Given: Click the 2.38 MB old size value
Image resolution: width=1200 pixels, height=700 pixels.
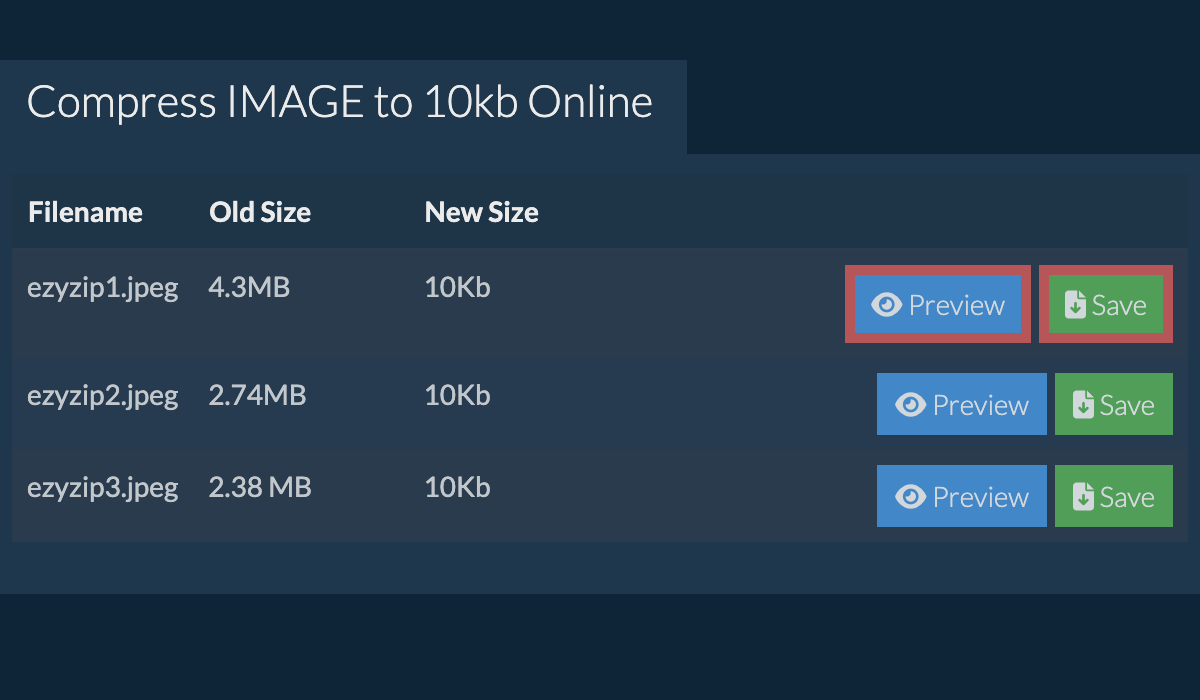Looking at the screenshot, I should tap(260, 488).
